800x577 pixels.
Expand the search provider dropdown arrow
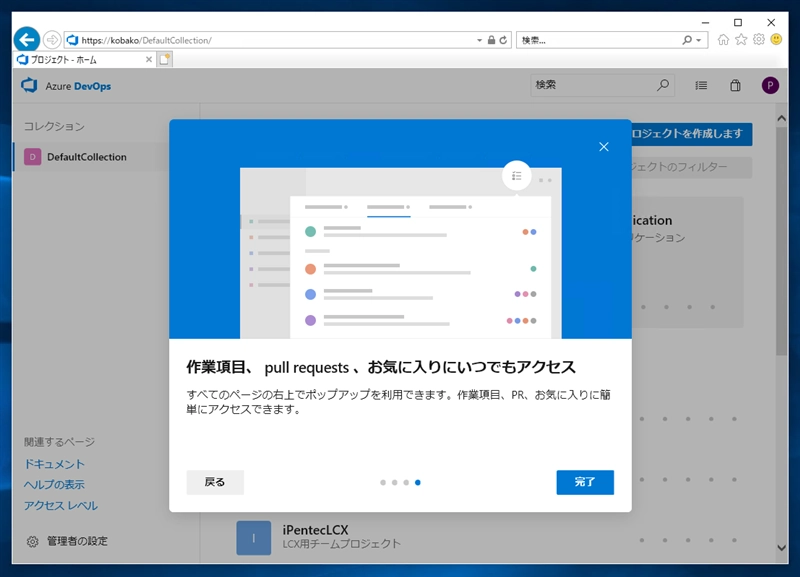tap(699, 40)
